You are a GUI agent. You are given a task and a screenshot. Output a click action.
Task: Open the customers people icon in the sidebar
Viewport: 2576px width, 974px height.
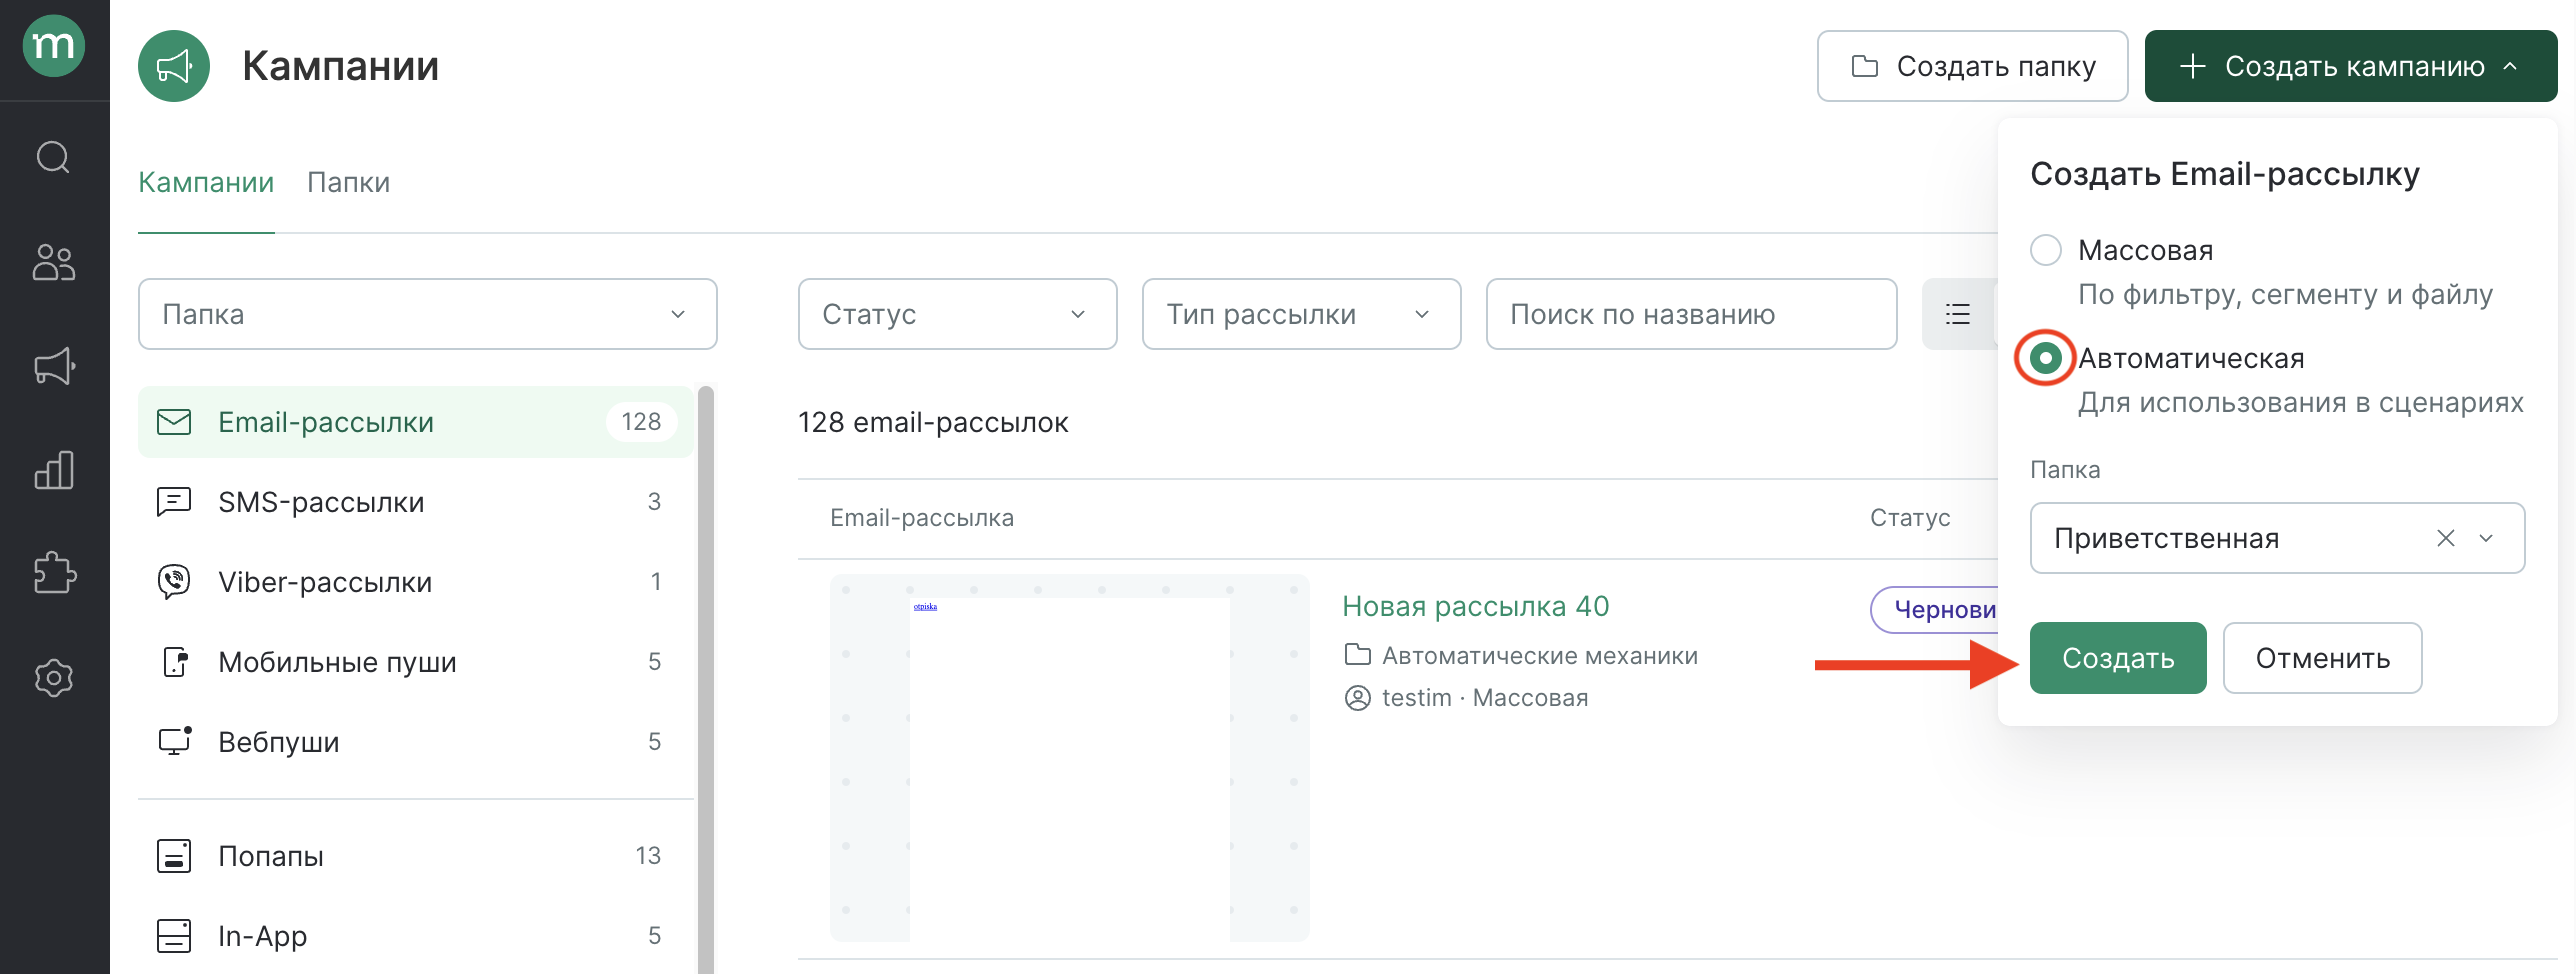point(54,262)
